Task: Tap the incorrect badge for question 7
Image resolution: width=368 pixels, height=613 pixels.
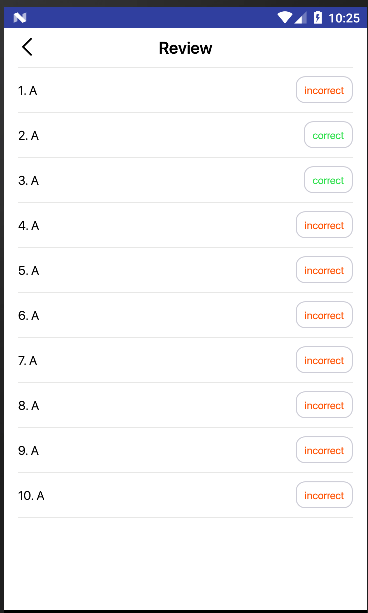Action: tap(324, 360)
